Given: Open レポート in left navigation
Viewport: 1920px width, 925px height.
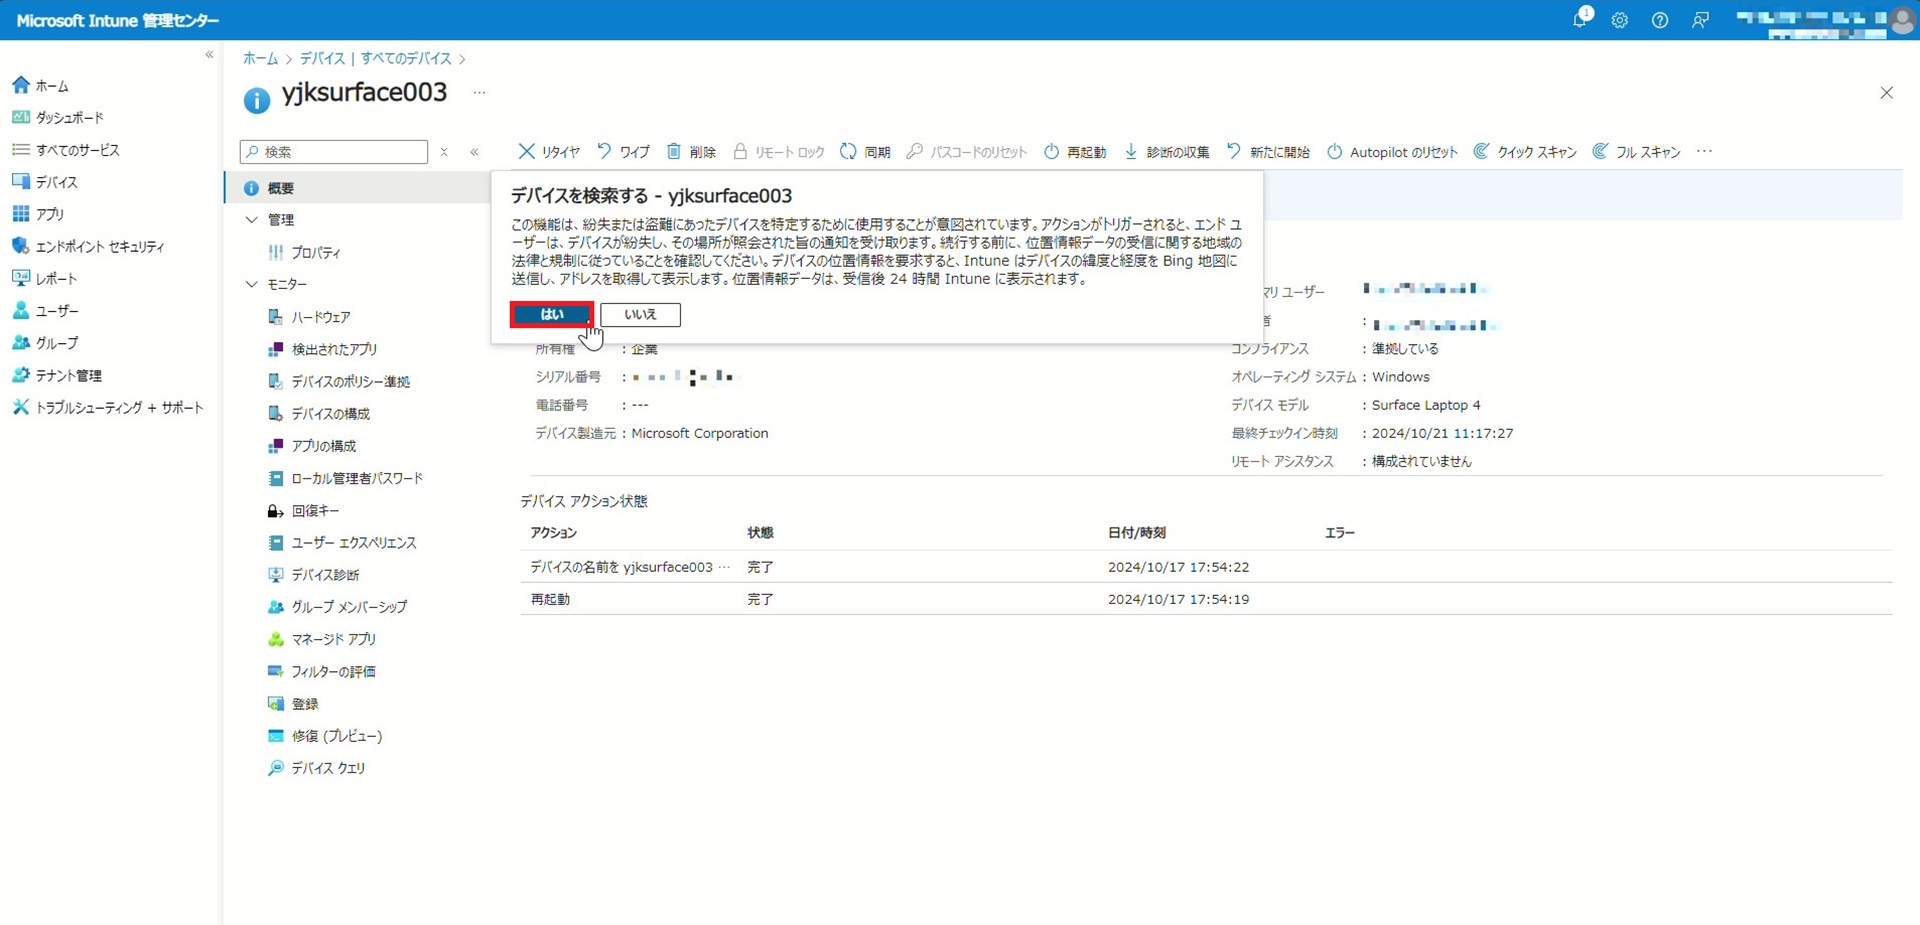Looking at the screenshot, I should 45,279.
